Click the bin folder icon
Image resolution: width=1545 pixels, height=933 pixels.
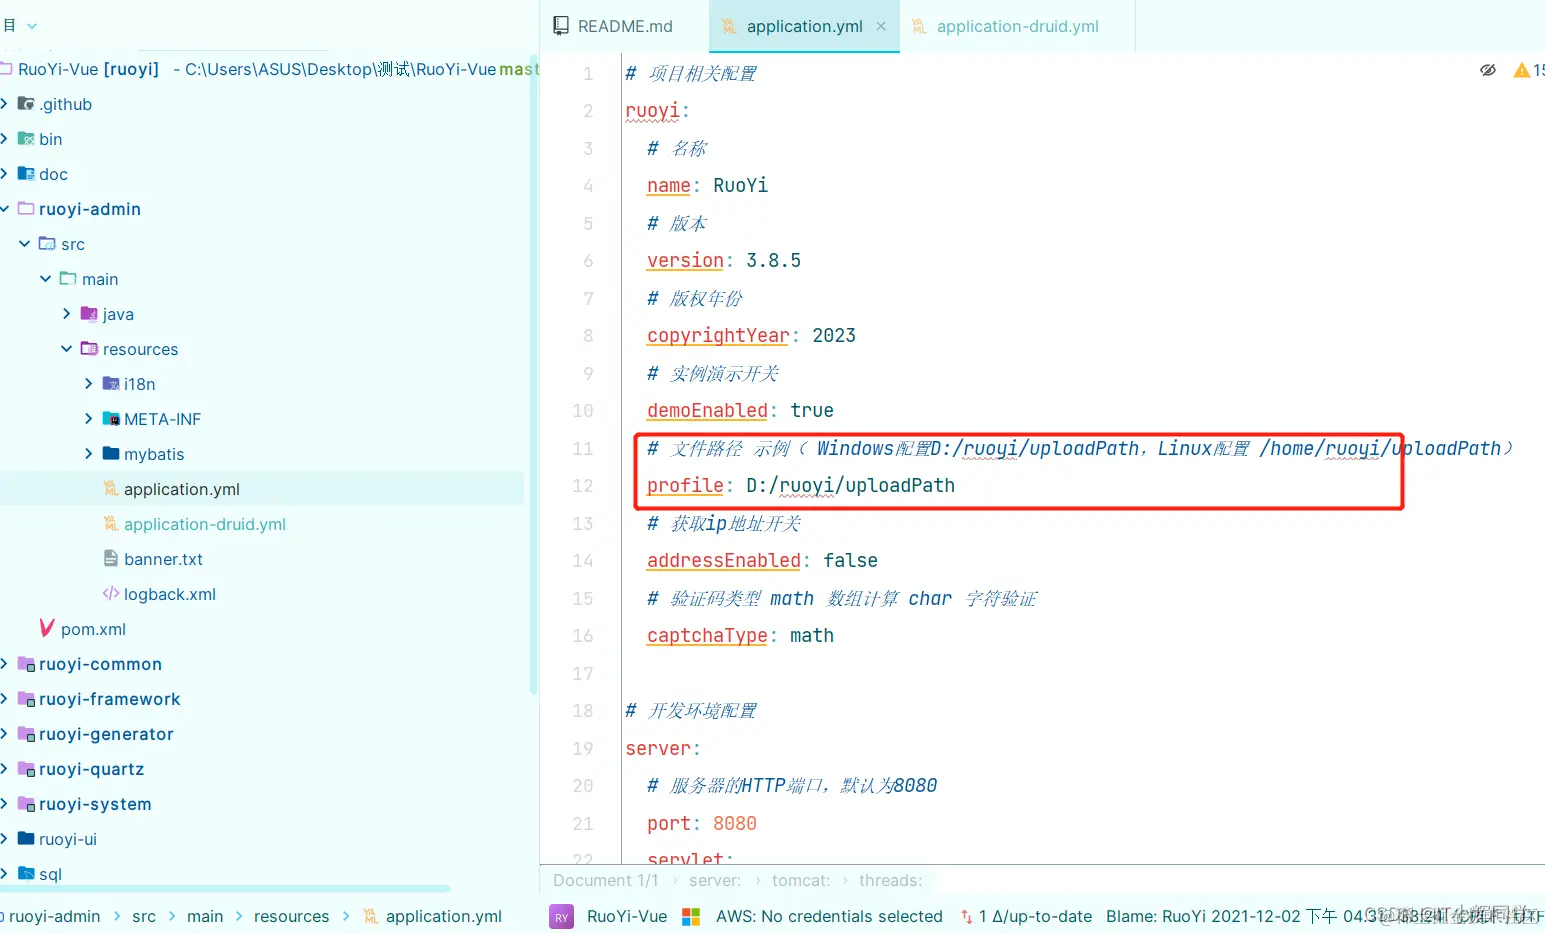pyautogui.click(x=26, y=139)
